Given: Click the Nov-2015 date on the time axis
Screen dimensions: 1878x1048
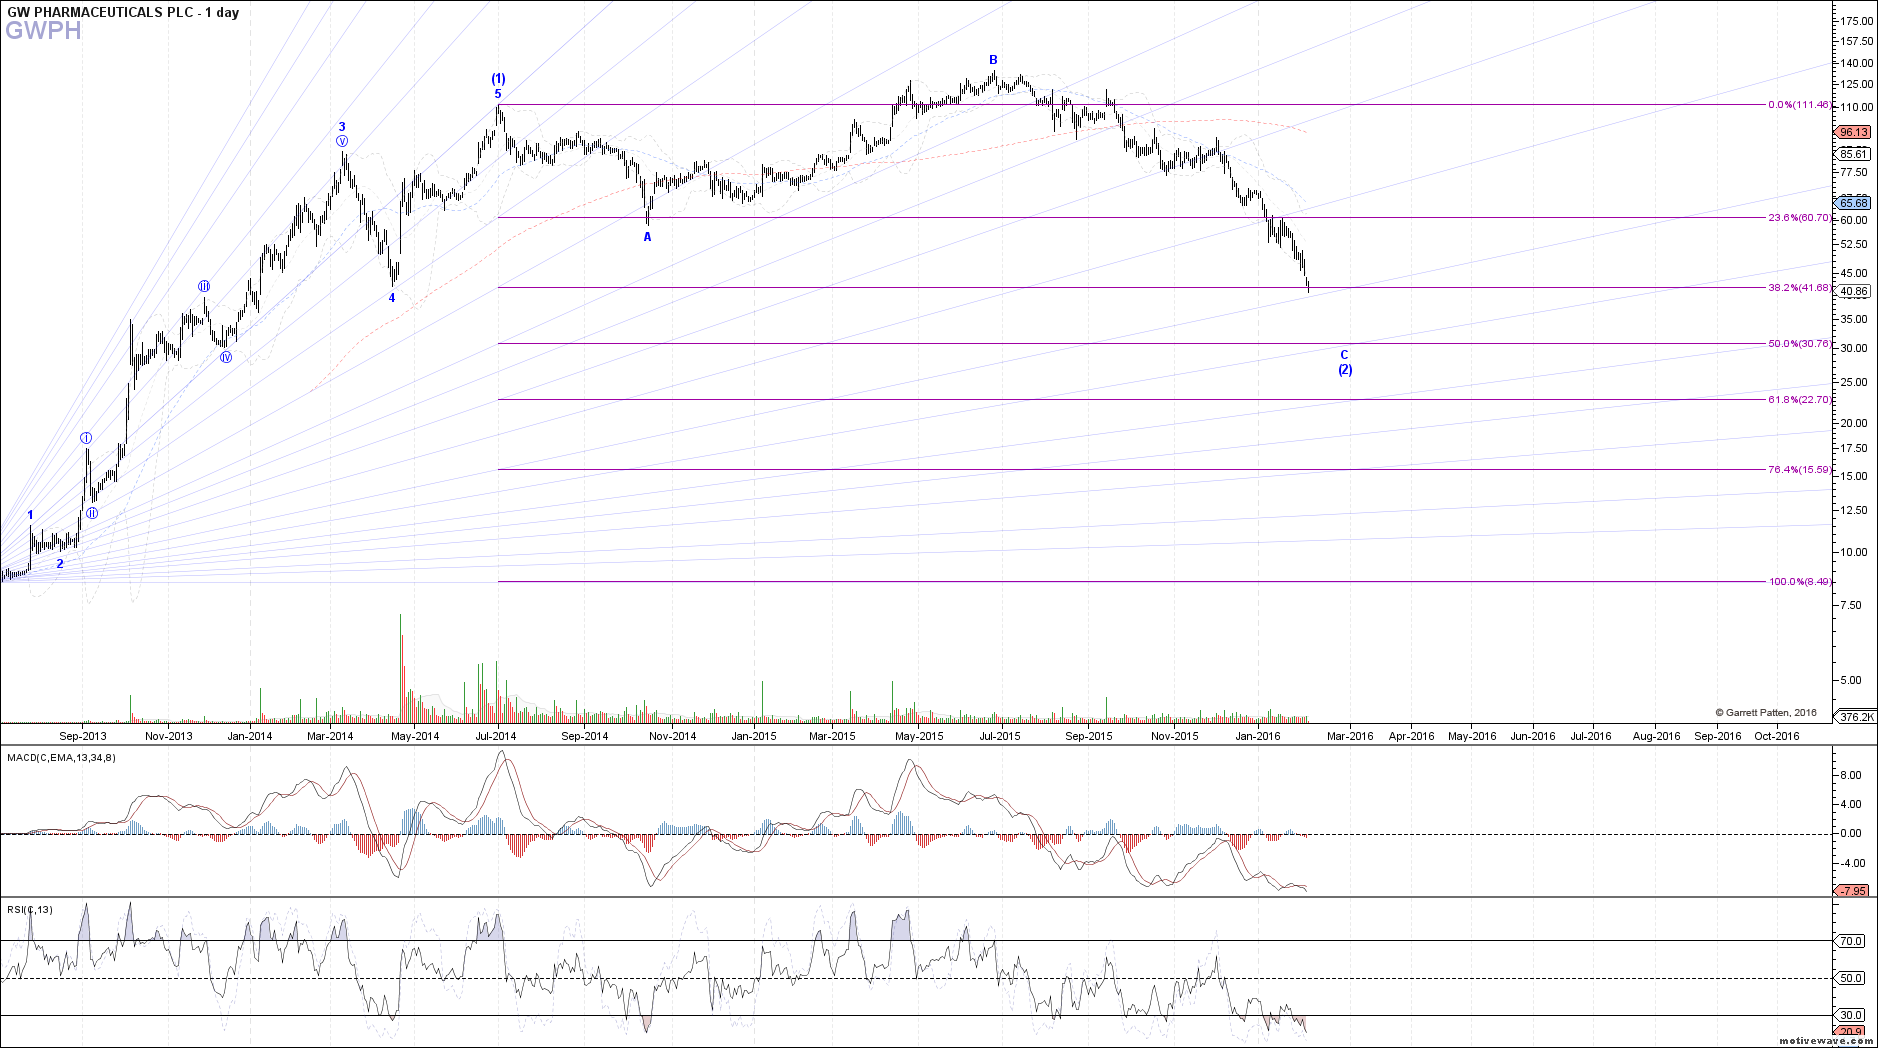Looking at the screenshot, I should 1174,736.
